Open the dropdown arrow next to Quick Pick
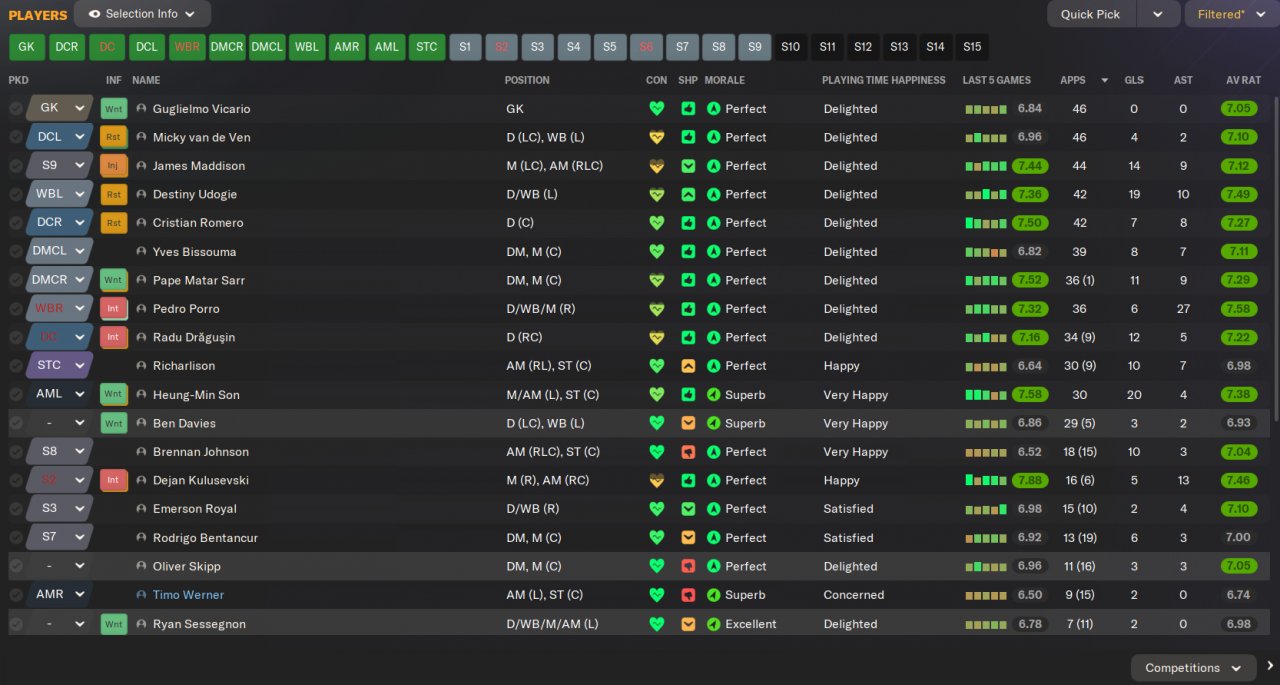 [1158, 14]
